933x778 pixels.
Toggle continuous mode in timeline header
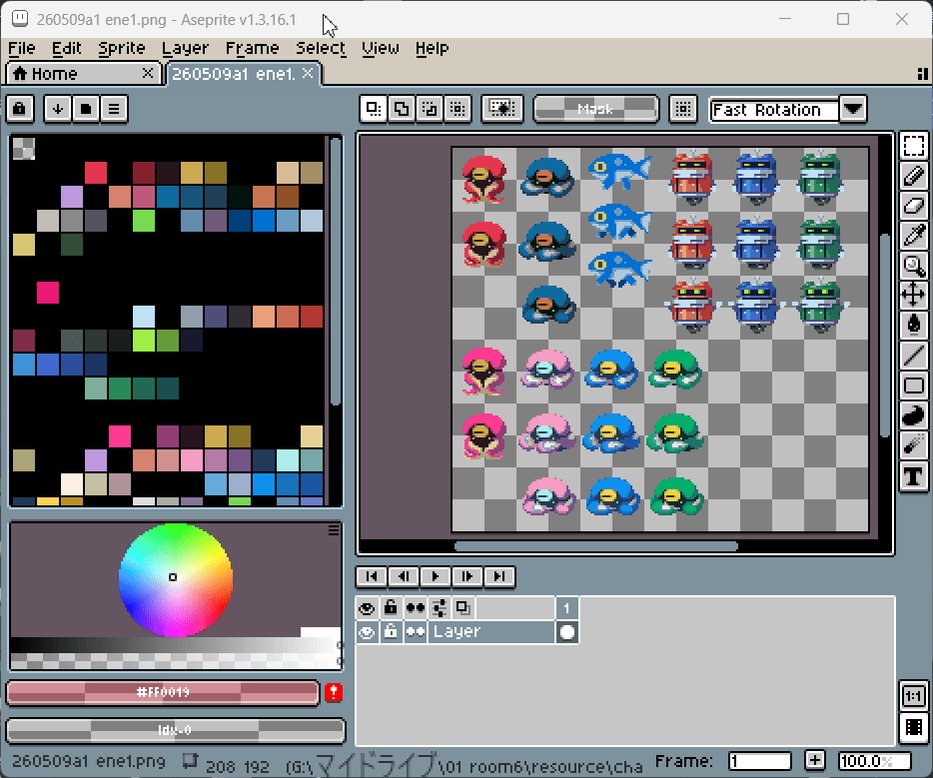415,608
